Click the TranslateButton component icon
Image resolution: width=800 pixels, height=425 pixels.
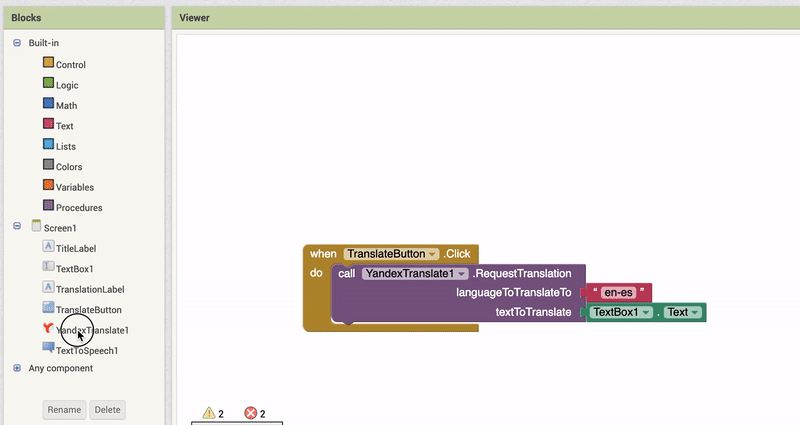point(48,307)
